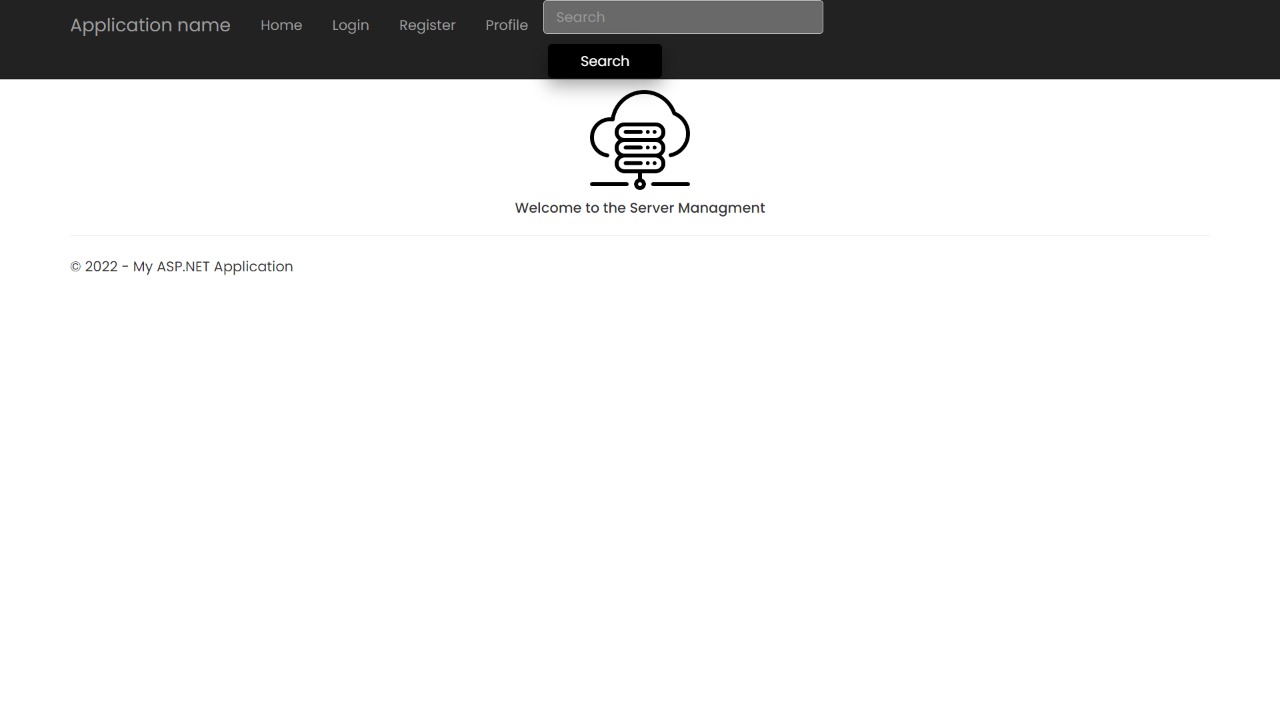Click the word Server in the welcome message
The height and width of the screenshot is (720, 1280).
[652, 208]
